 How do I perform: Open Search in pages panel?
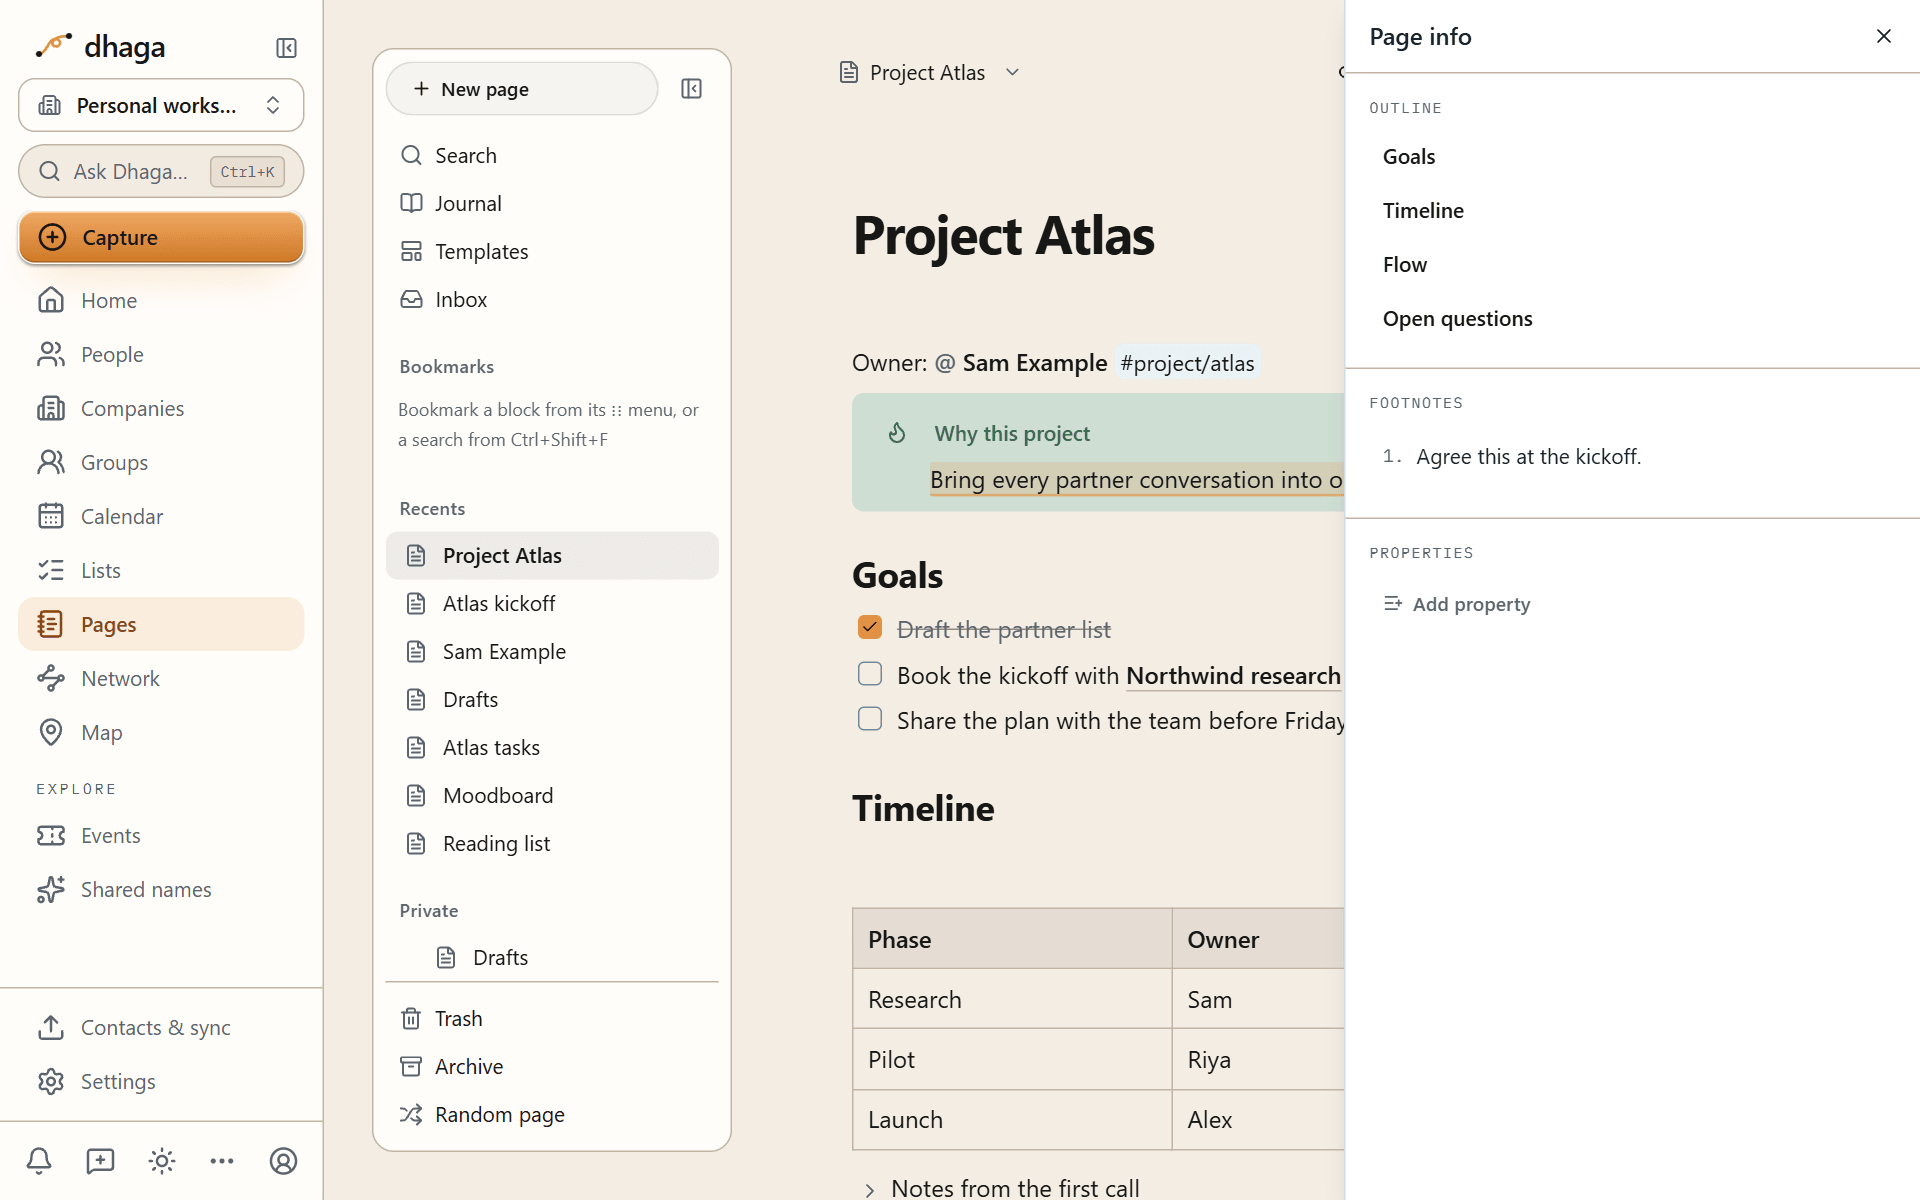tap(552, 156)
